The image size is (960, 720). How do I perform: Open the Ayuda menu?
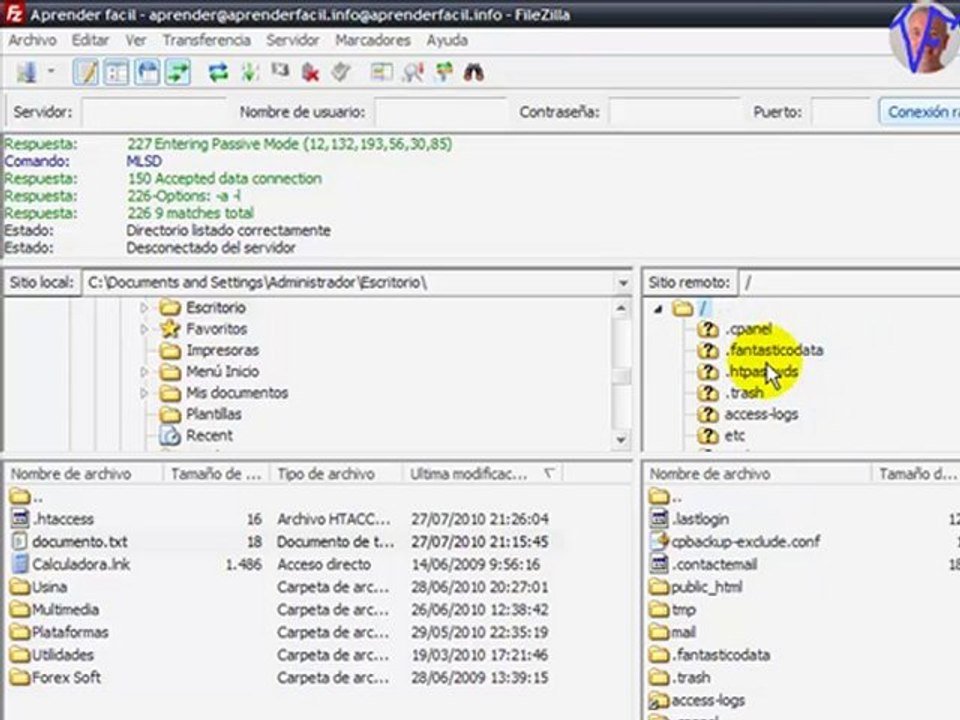click(448, 40)
